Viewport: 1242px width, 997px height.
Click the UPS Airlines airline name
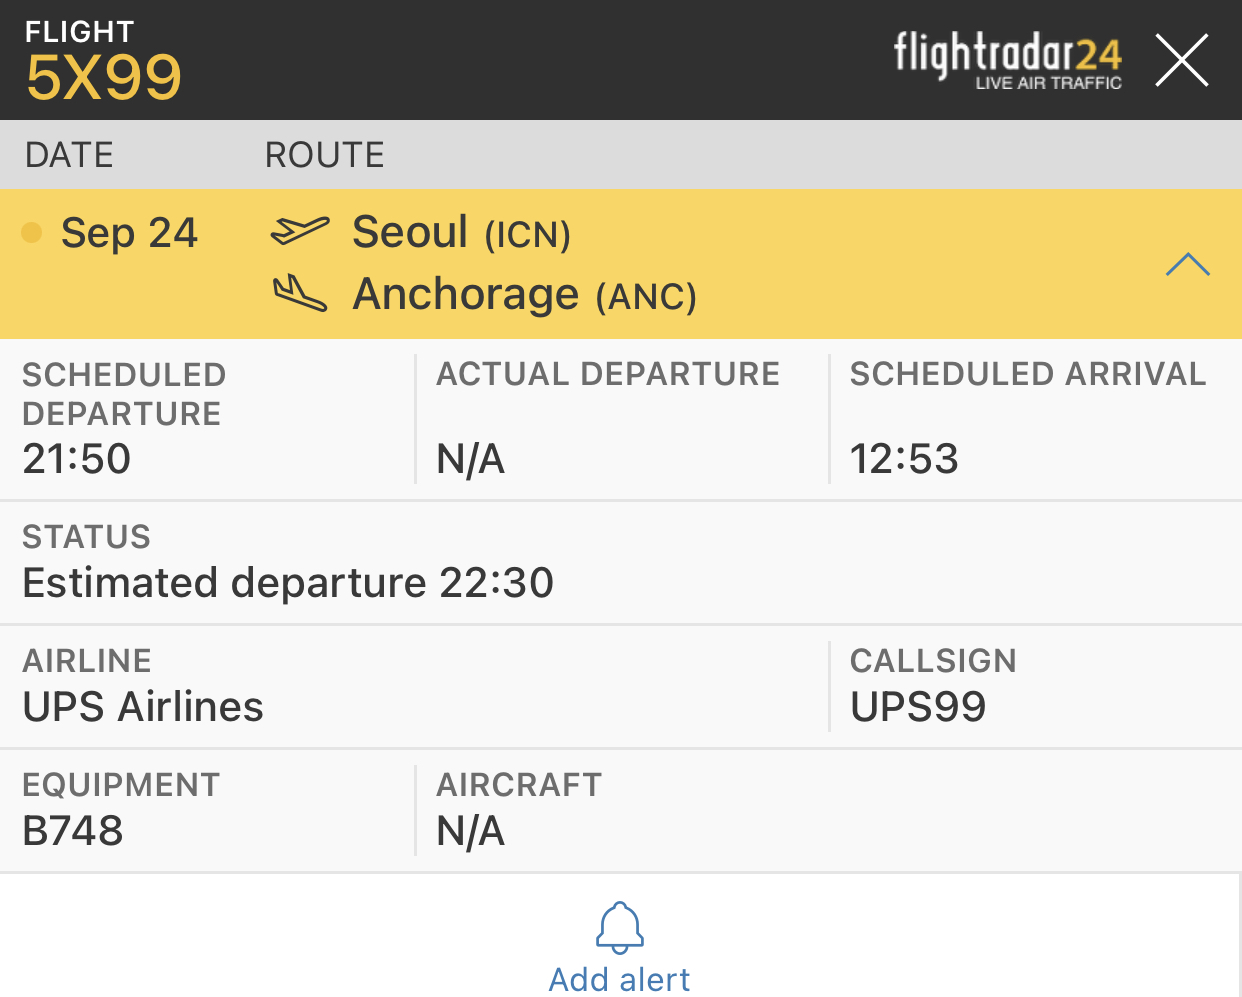coord(143,707)
